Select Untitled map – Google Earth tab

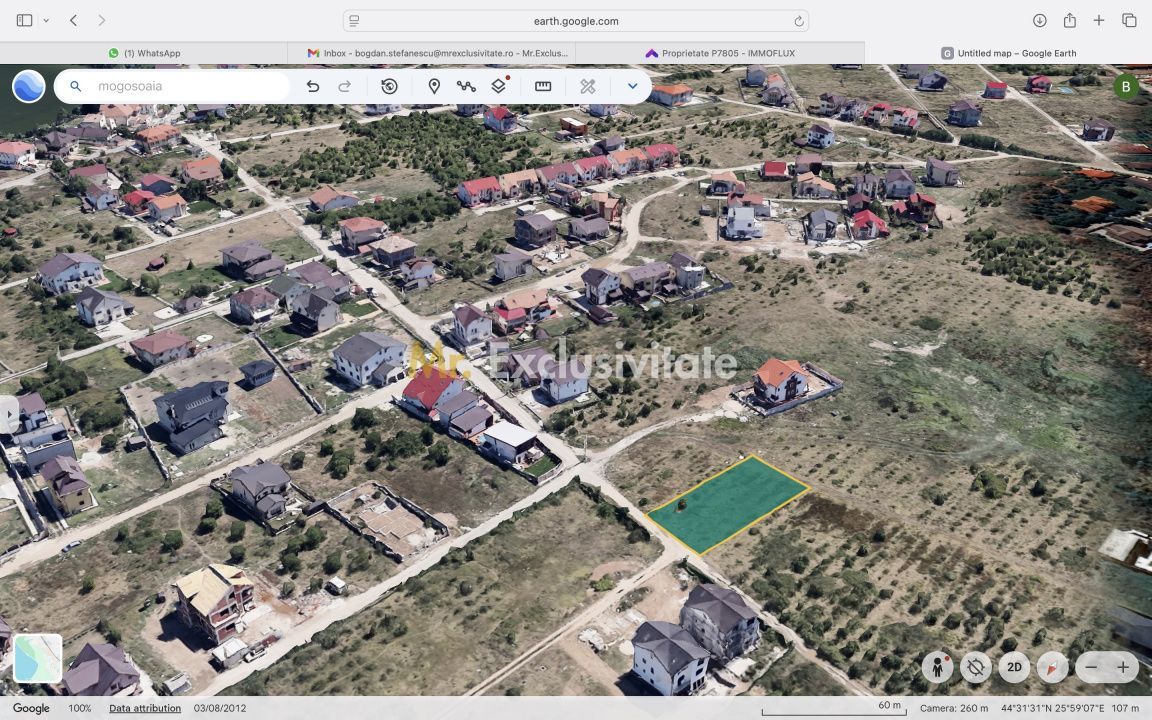[x=1008, y=53]
